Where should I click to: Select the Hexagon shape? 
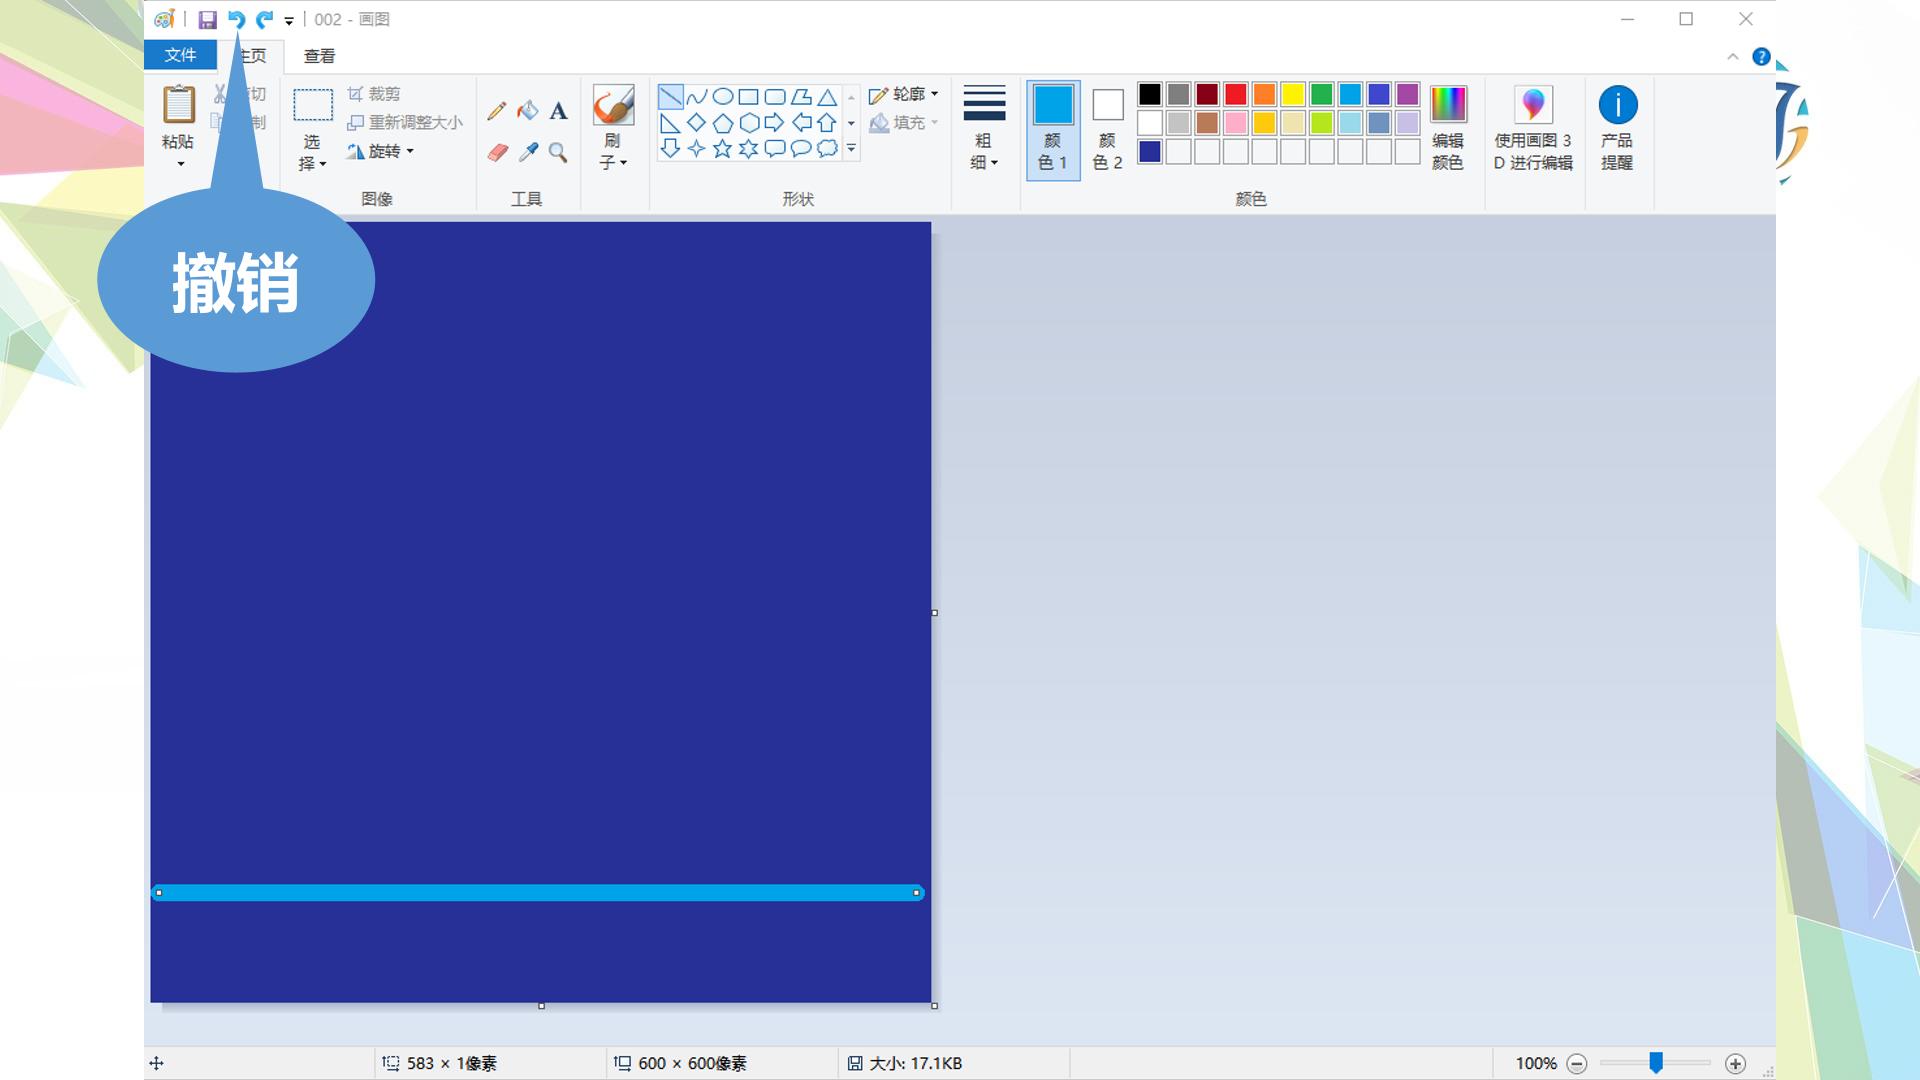(748, 123)
